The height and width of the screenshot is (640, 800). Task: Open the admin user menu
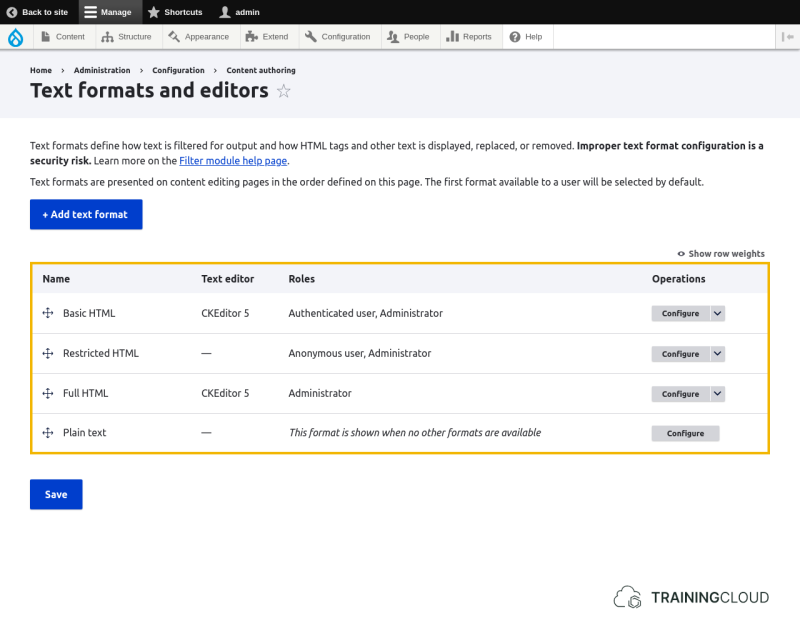pyautogui.click(x=239, y=12)
